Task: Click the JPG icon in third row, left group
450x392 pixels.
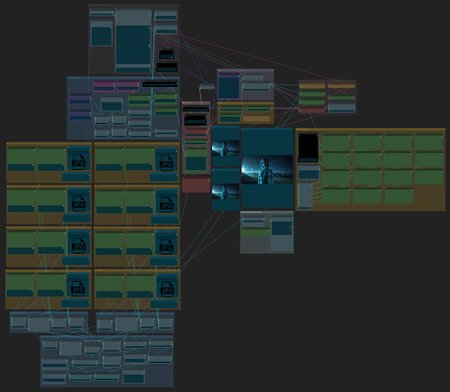Action: [79, 245]
